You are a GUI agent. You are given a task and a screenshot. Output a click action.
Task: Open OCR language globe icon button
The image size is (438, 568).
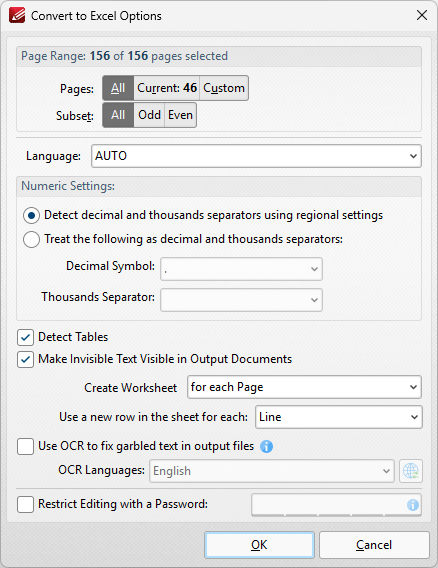point(411,471)
